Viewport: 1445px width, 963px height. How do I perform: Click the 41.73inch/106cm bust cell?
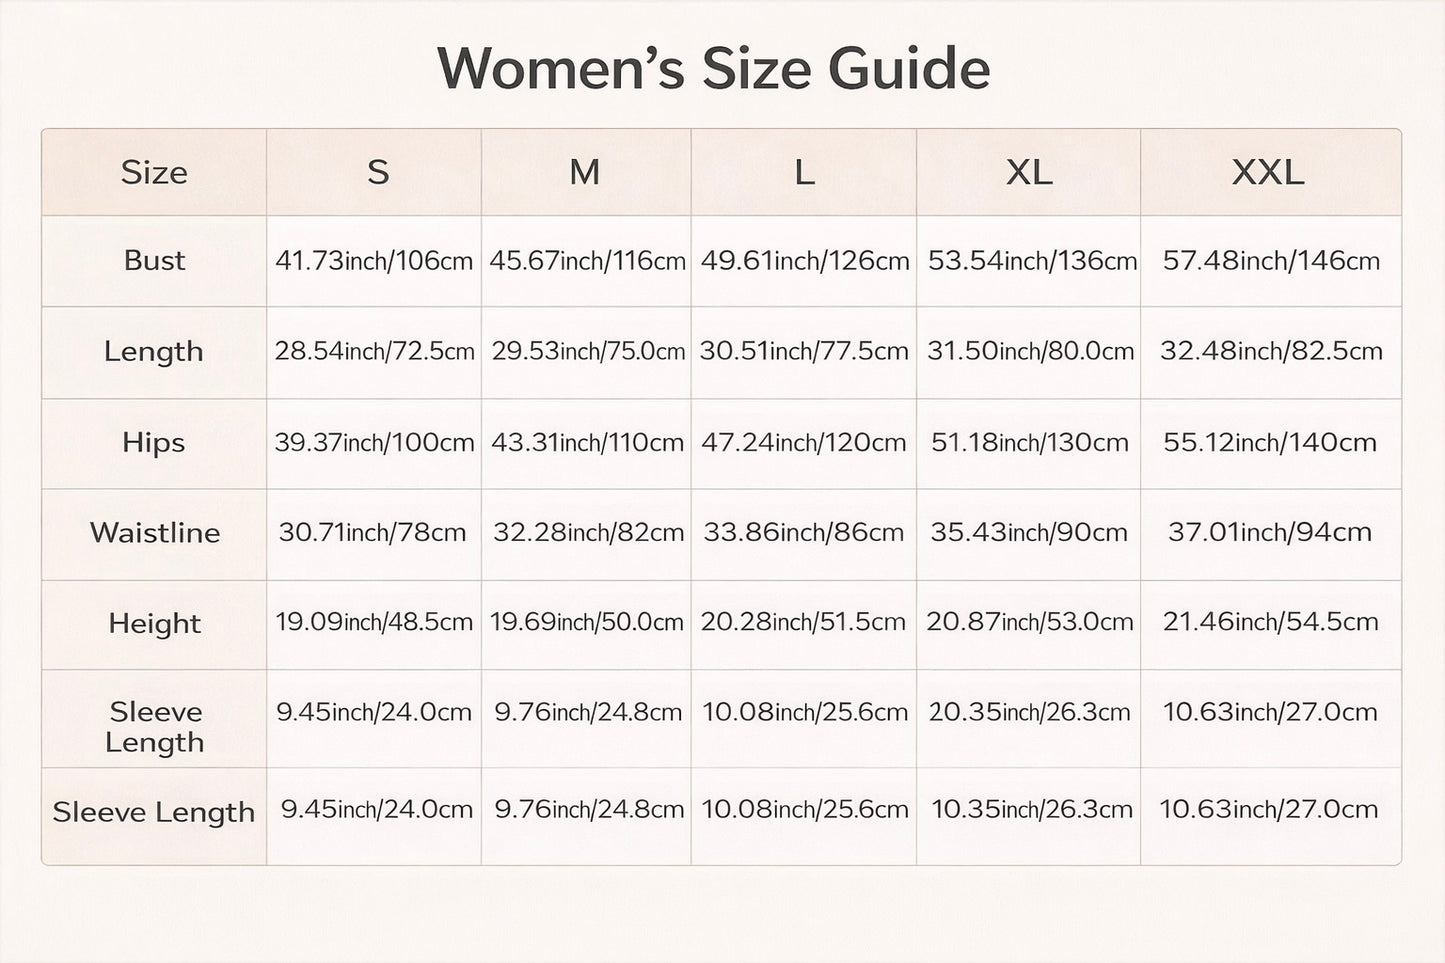click(x=374, y=261)
